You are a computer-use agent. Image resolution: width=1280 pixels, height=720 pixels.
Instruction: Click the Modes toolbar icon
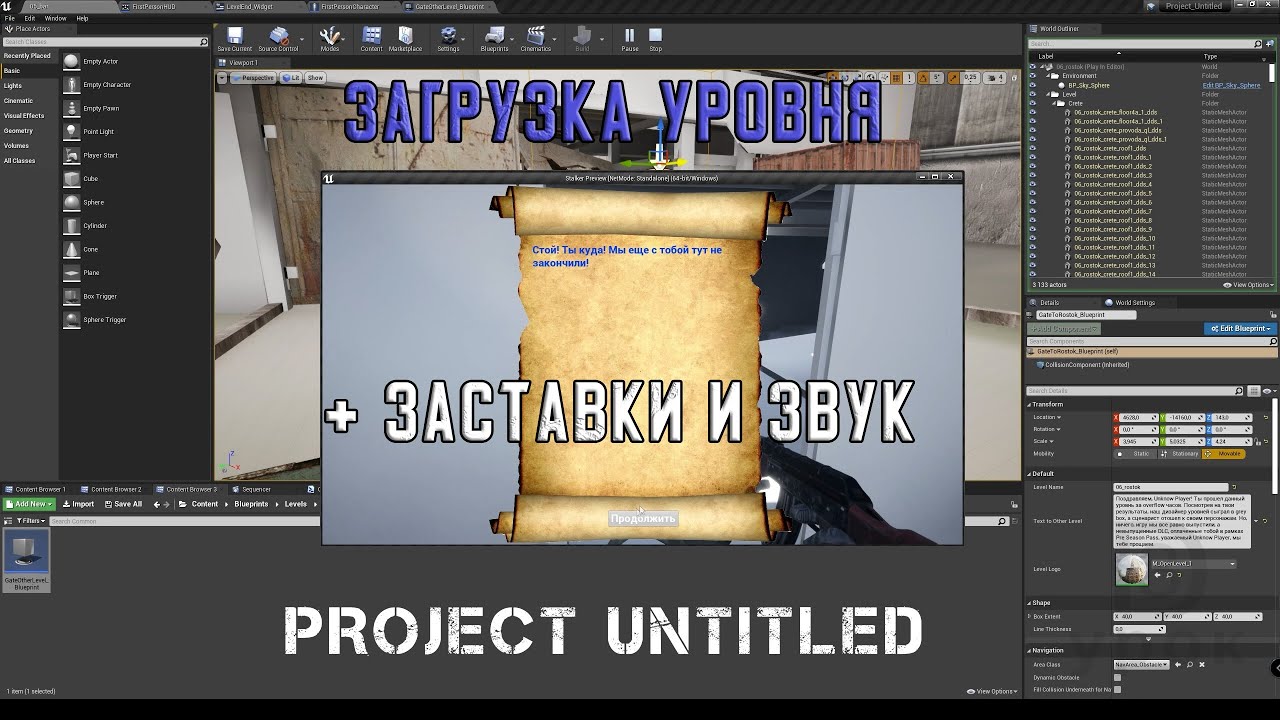pyautogui.click(x=329, y=38)
